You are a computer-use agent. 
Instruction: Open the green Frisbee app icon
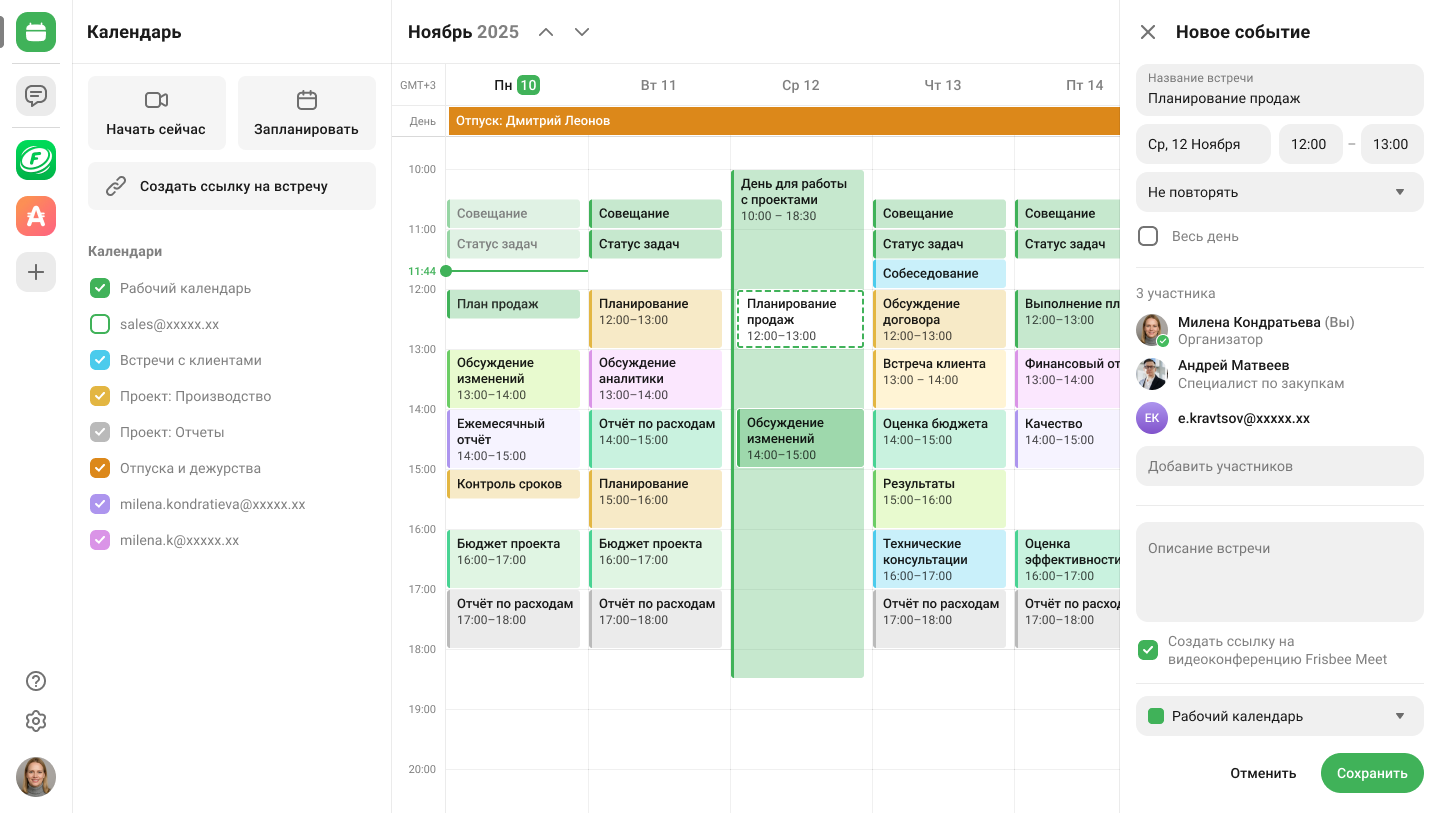tap(36, 160)
